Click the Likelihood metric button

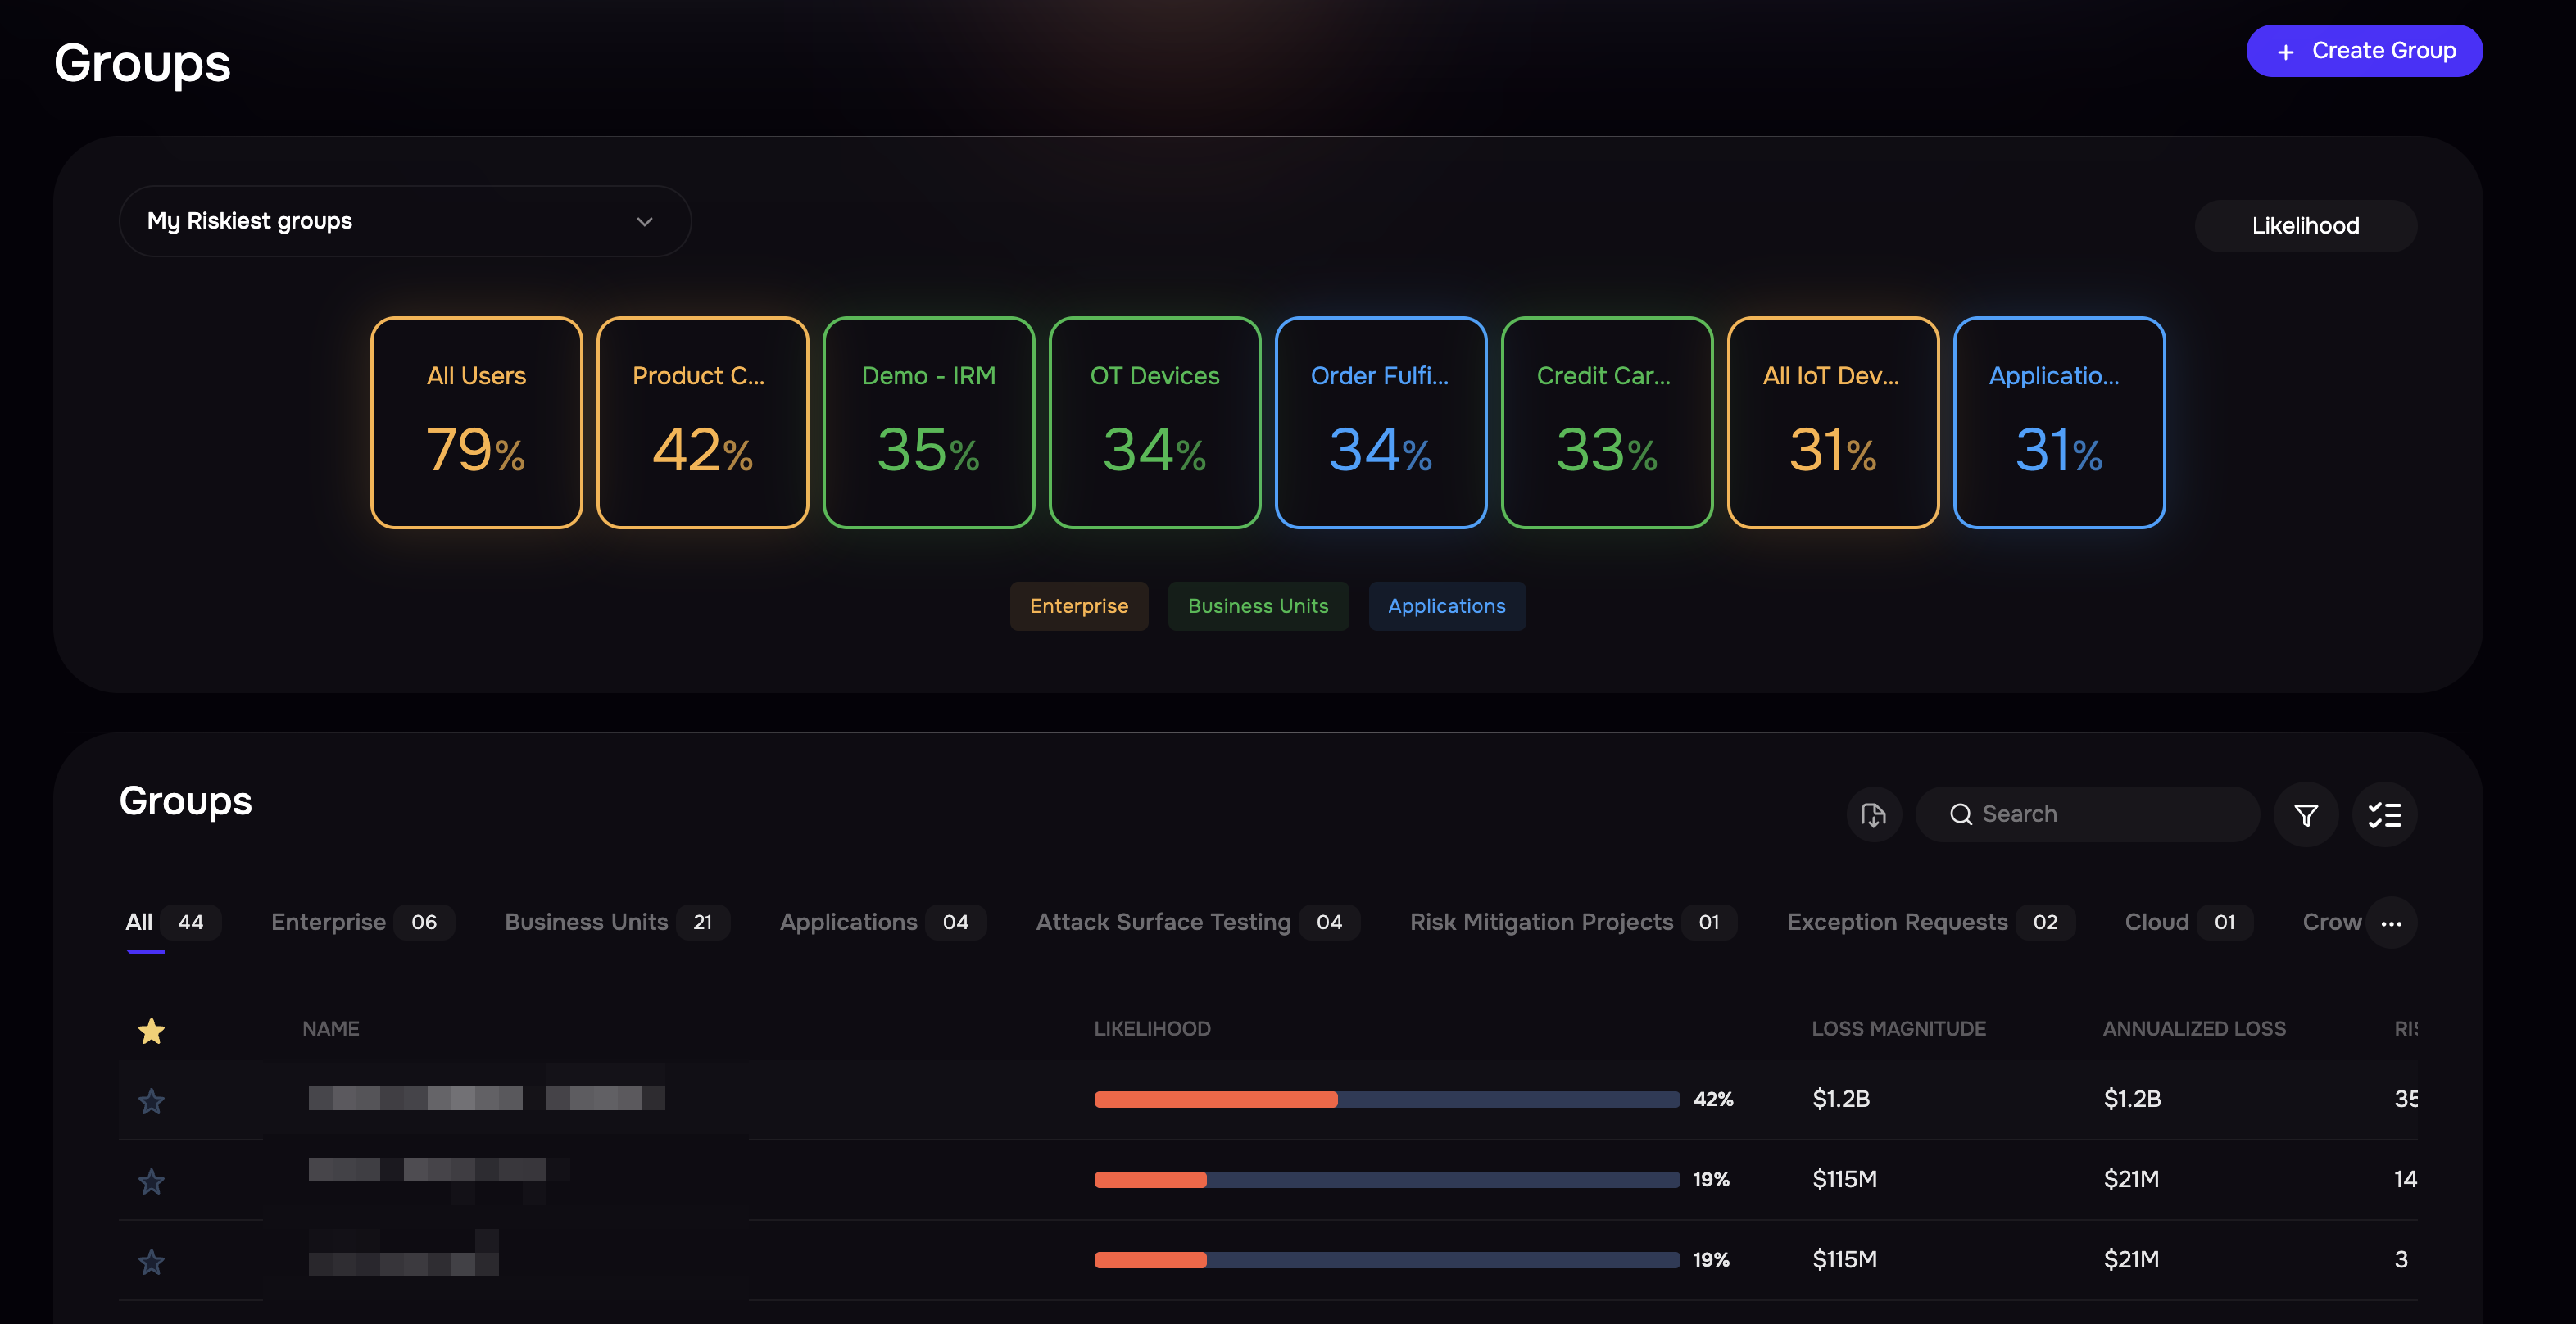coord(2305,226)
